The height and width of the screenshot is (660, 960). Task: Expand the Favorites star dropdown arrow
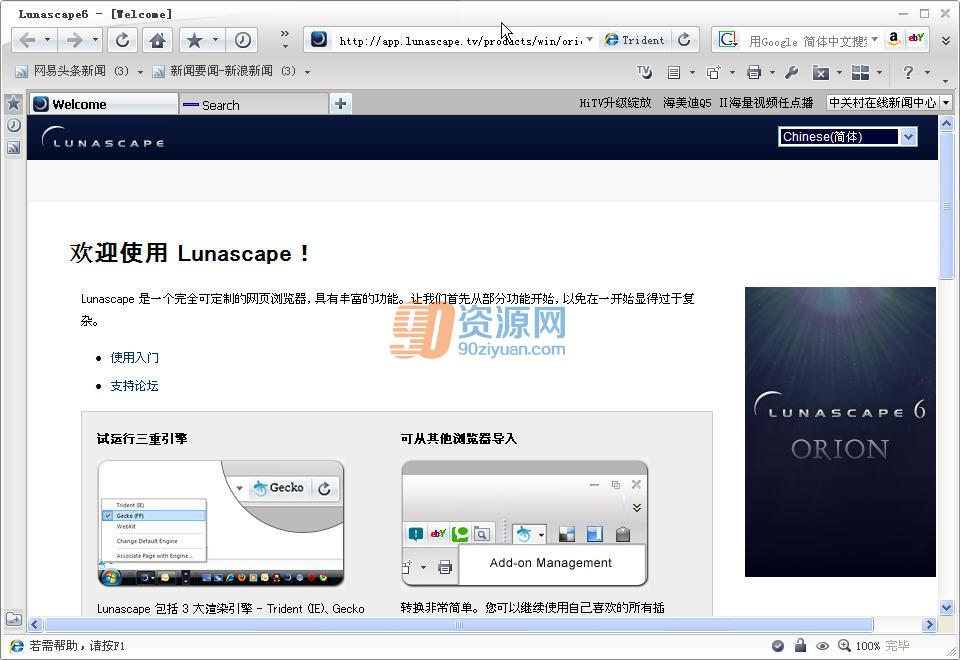tap(215, 40)
